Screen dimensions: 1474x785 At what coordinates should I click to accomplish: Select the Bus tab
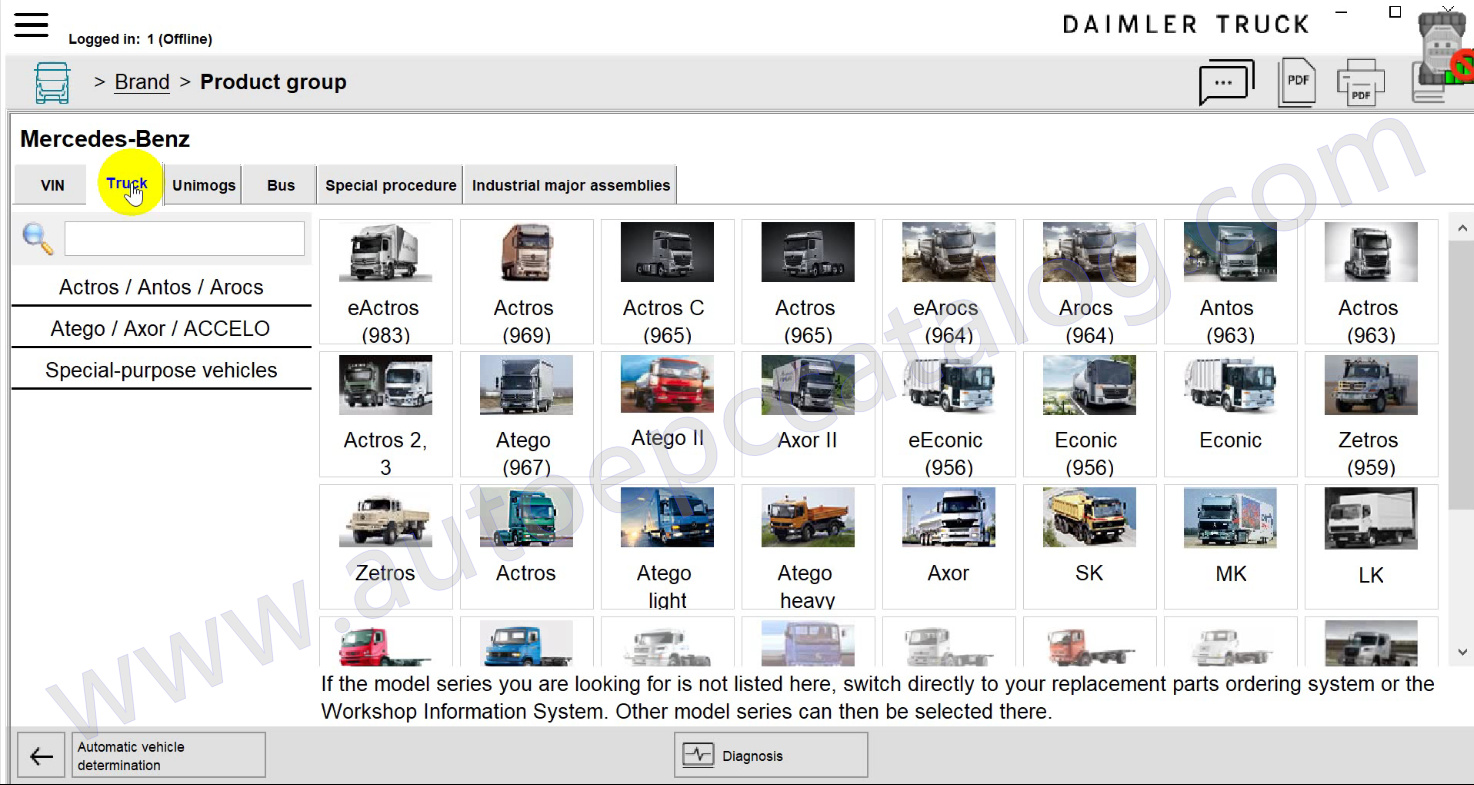pos(281,185)
